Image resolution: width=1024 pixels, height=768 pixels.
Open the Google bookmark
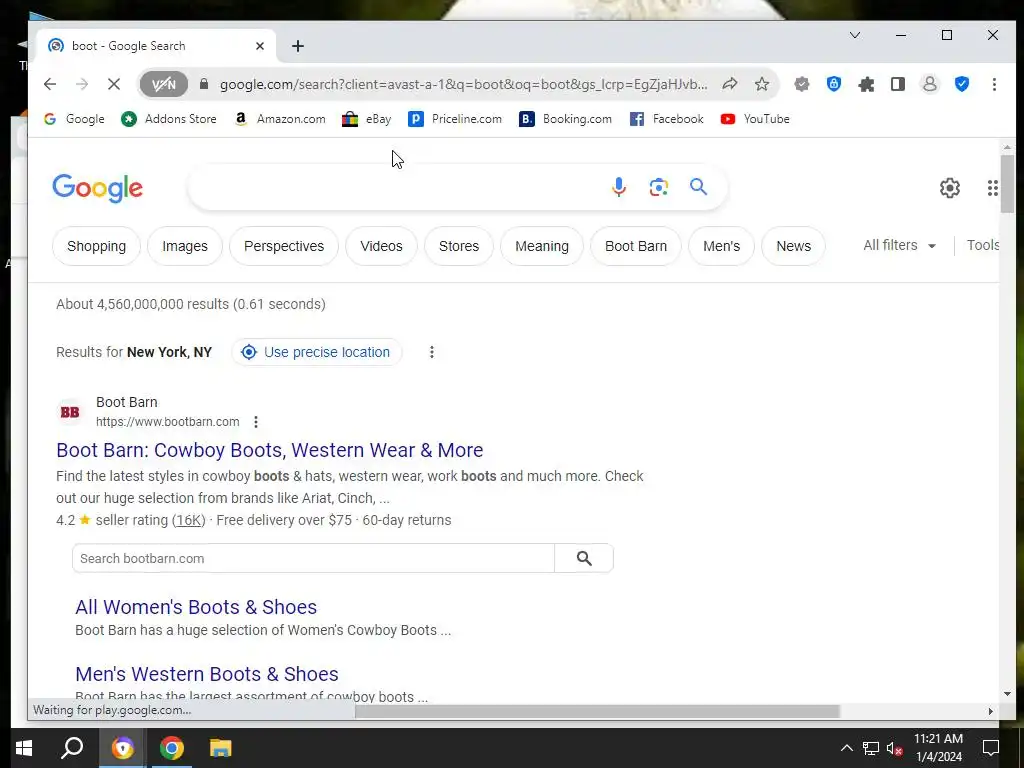tap(74, 119)
